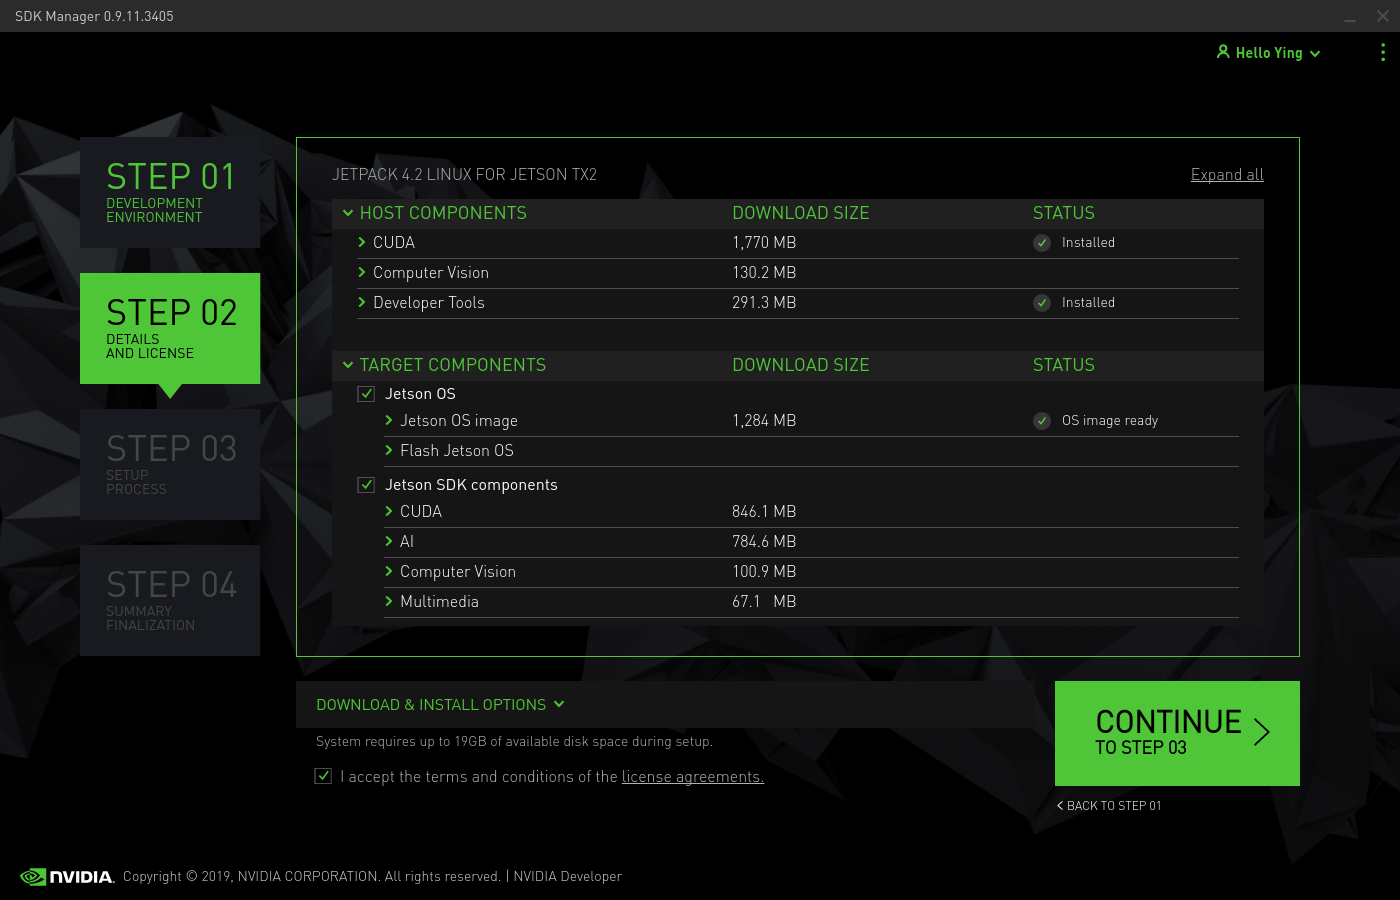Click Continue to Step 03 button
Screen dimensions: 1400x900
(1177, 733)
